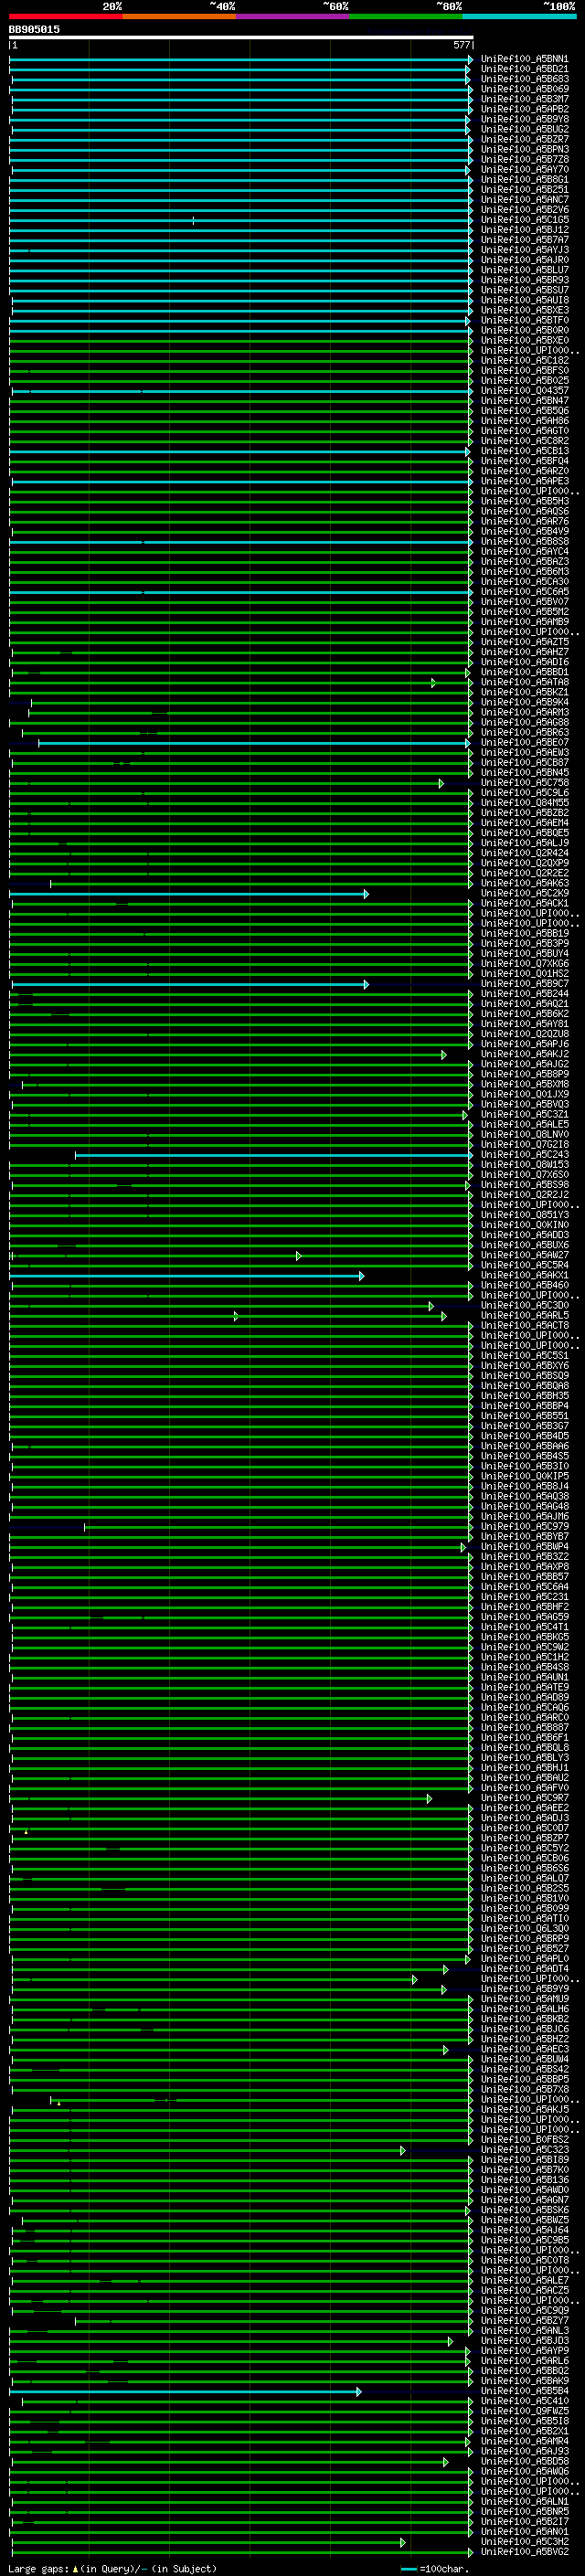Select the UniRef100_A5BJ12 label

[524, 229]
